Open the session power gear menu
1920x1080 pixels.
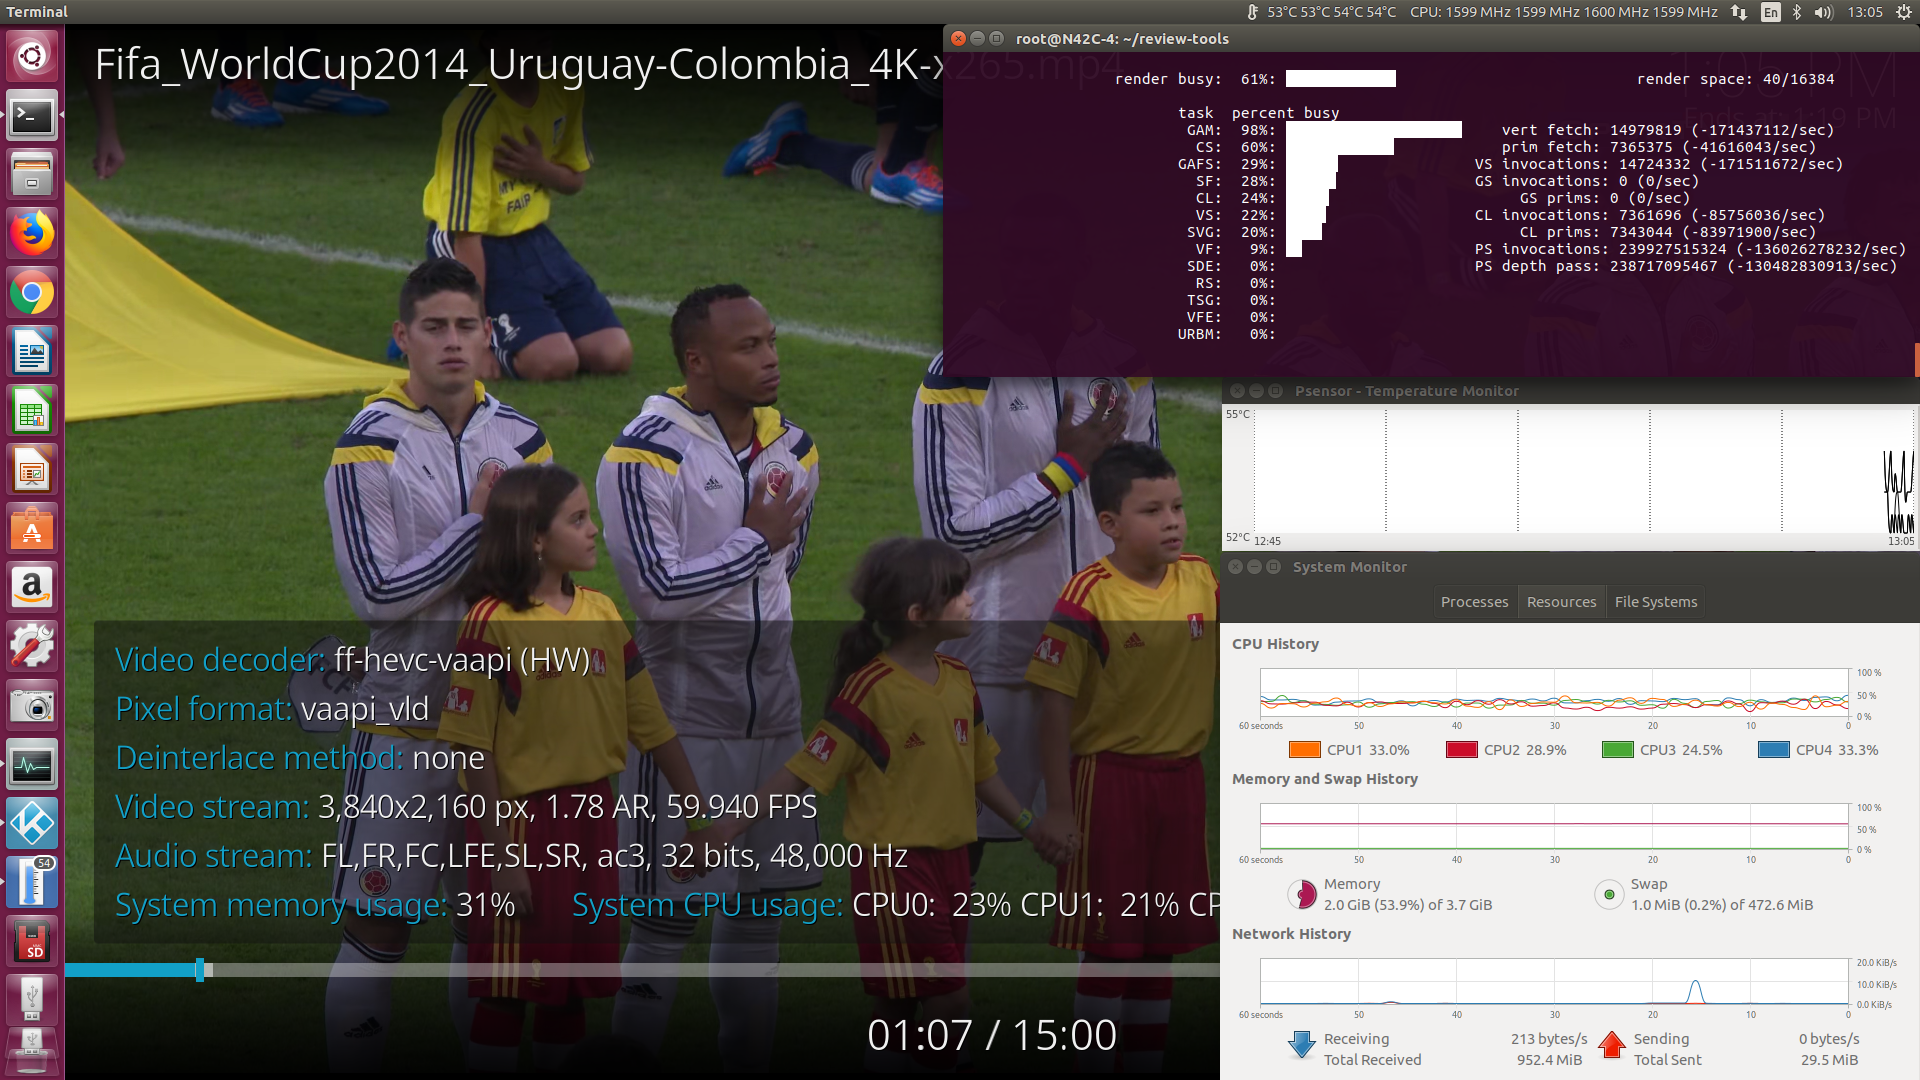[x=1903, y=12]
